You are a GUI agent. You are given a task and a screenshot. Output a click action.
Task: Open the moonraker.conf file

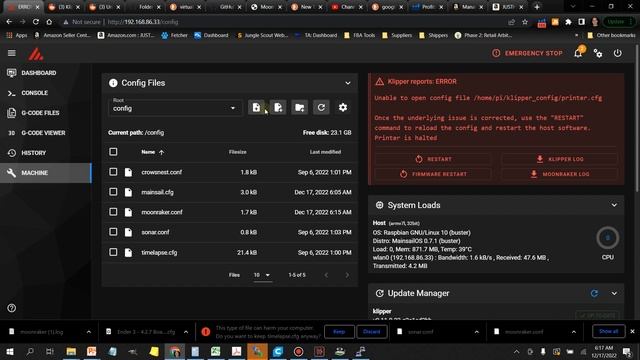tap(162, 212)
